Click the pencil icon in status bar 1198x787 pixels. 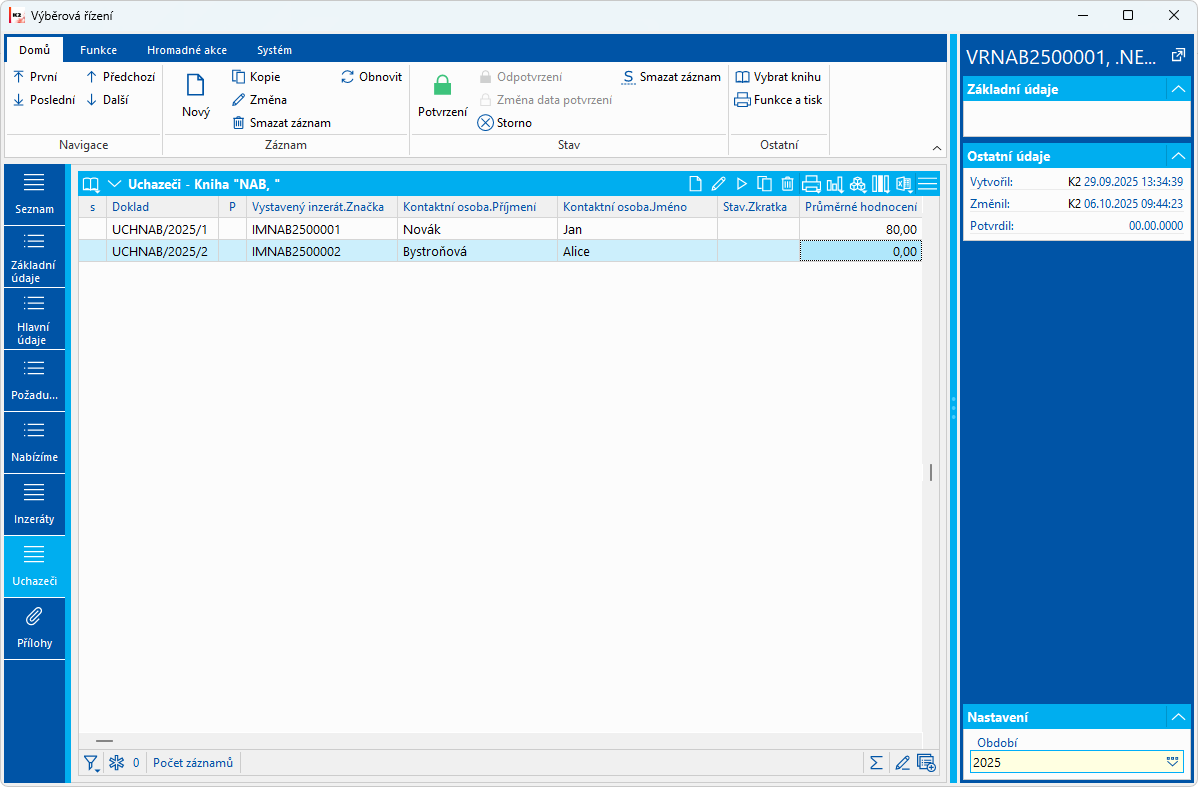click(x=902, y=762)
